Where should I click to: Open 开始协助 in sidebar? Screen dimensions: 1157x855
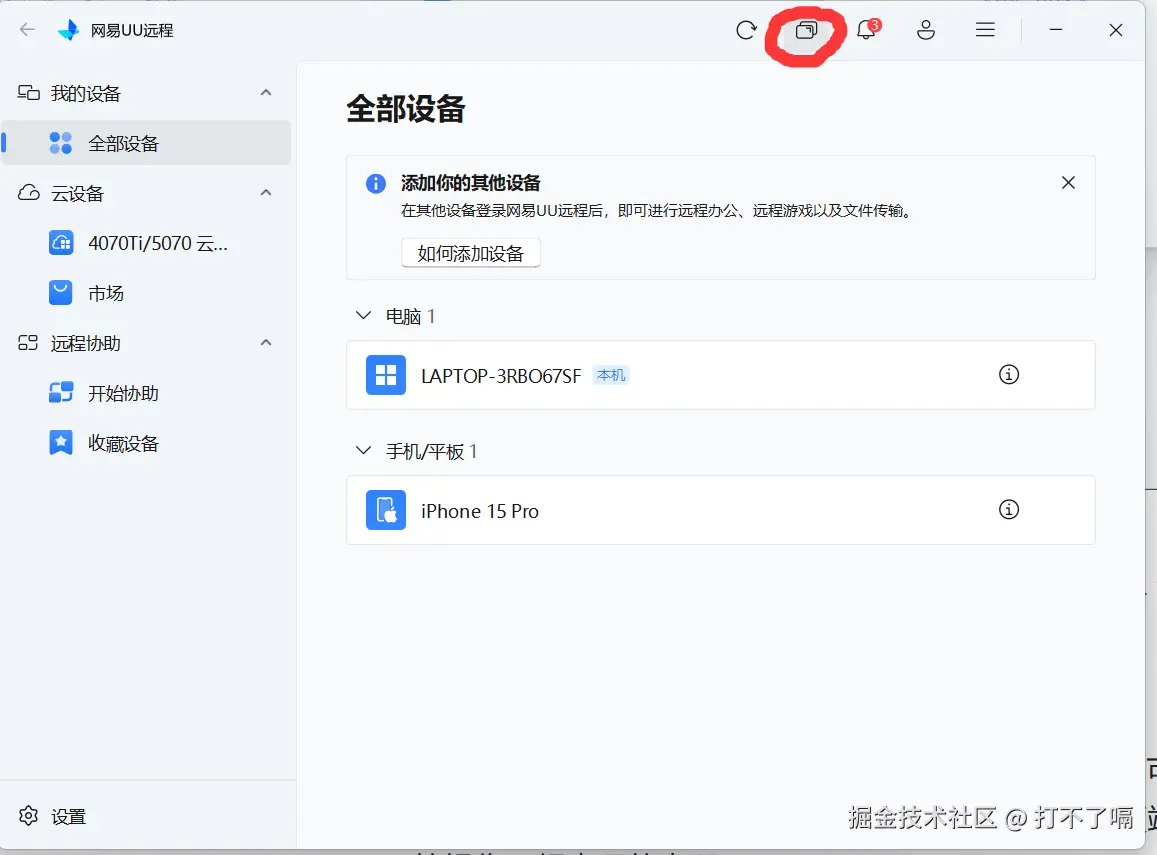coord(146,392)
